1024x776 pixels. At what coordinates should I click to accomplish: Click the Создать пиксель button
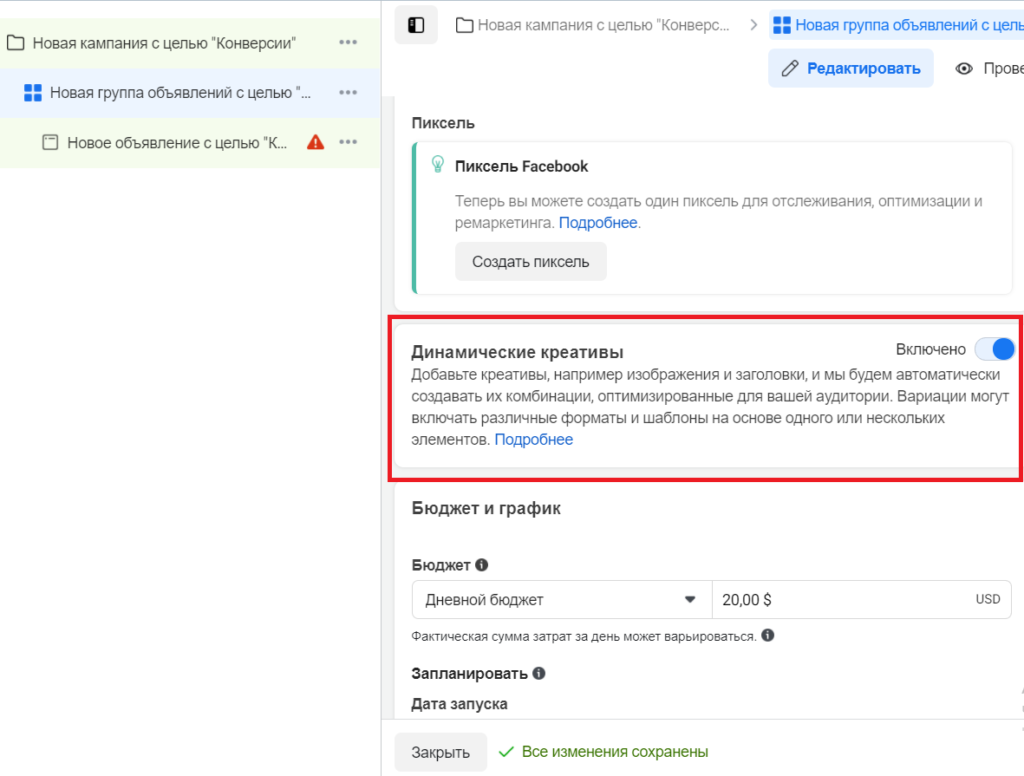click(531, 262)
